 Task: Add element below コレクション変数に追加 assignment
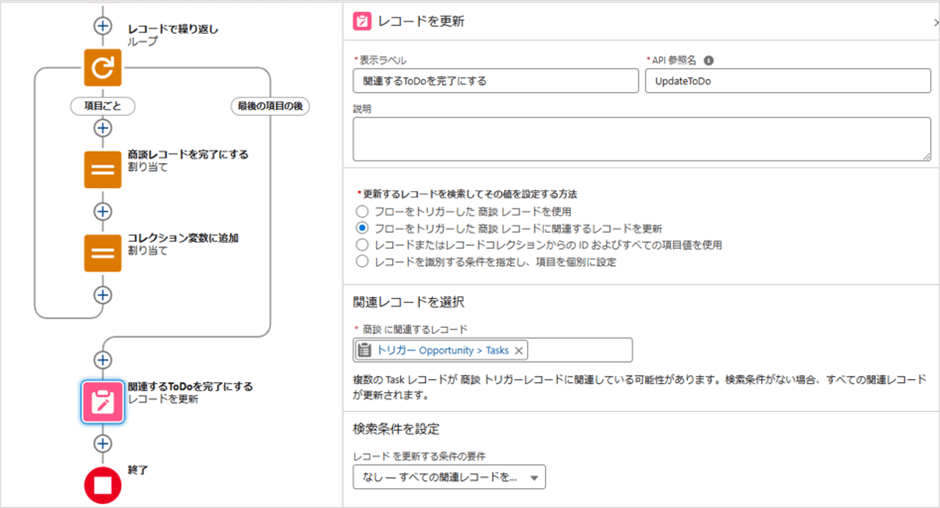pyautogui.click(x=103, y=294)
